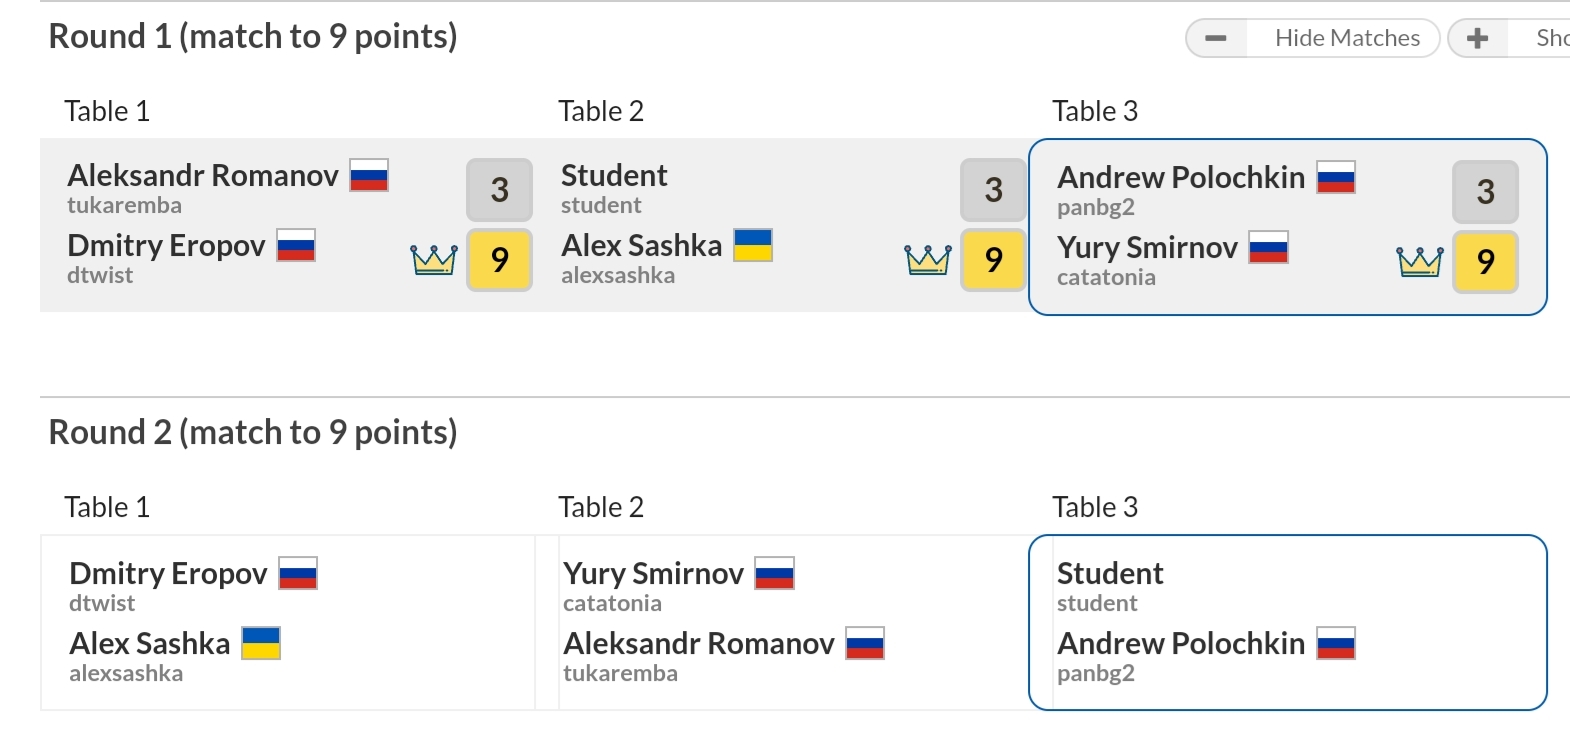1570x729 pixels.
Task: Click the Round 2 Table 2 label
Action: coord(601,507)
